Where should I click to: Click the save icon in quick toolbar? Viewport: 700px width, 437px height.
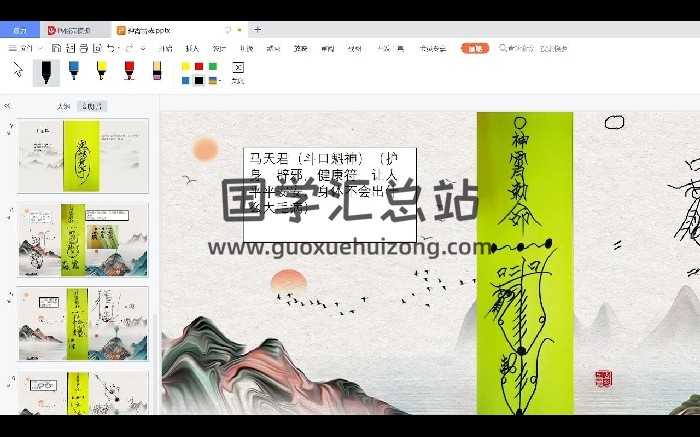(x=56, y=48)
